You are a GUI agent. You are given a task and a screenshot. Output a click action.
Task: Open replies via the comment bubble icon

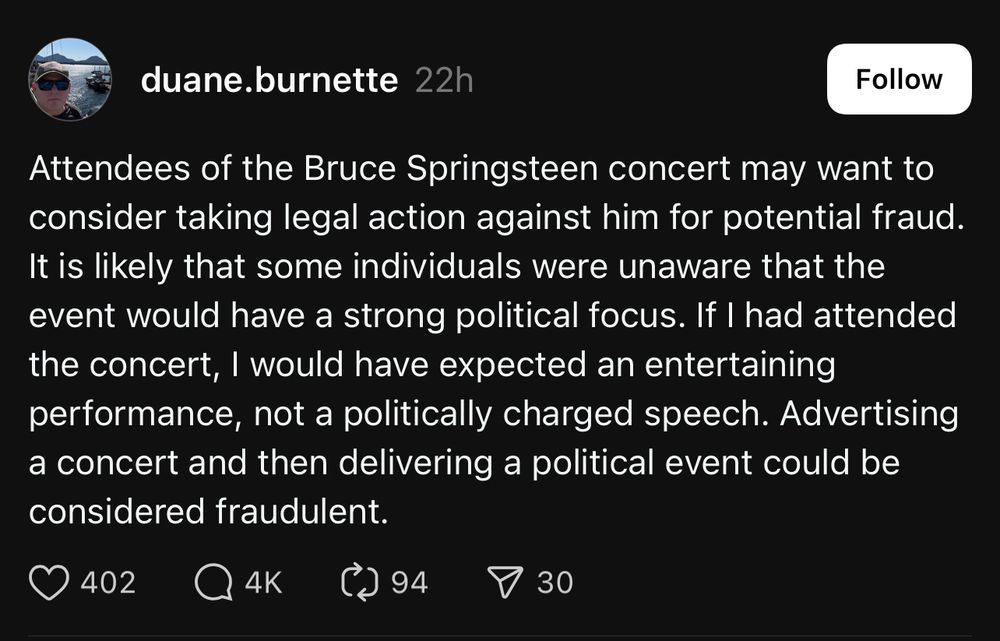click(x=213, y=583)
